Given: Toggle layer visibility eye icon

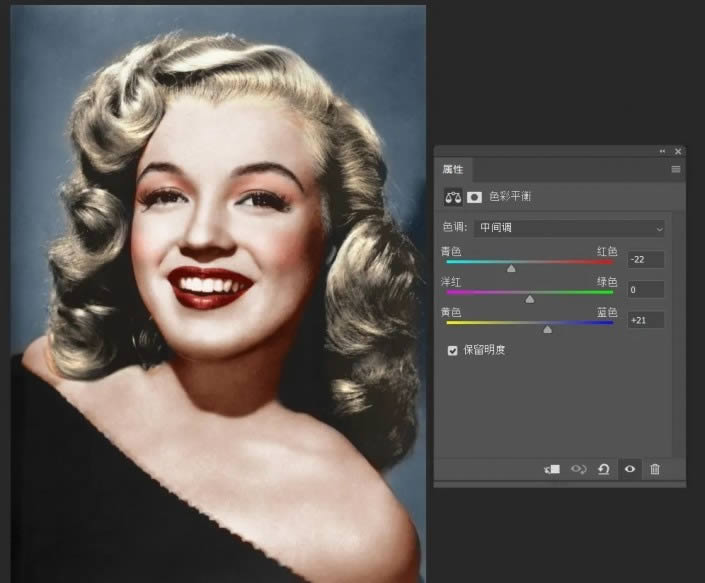Looking at the screenshot, I should [x=629, y=469].
